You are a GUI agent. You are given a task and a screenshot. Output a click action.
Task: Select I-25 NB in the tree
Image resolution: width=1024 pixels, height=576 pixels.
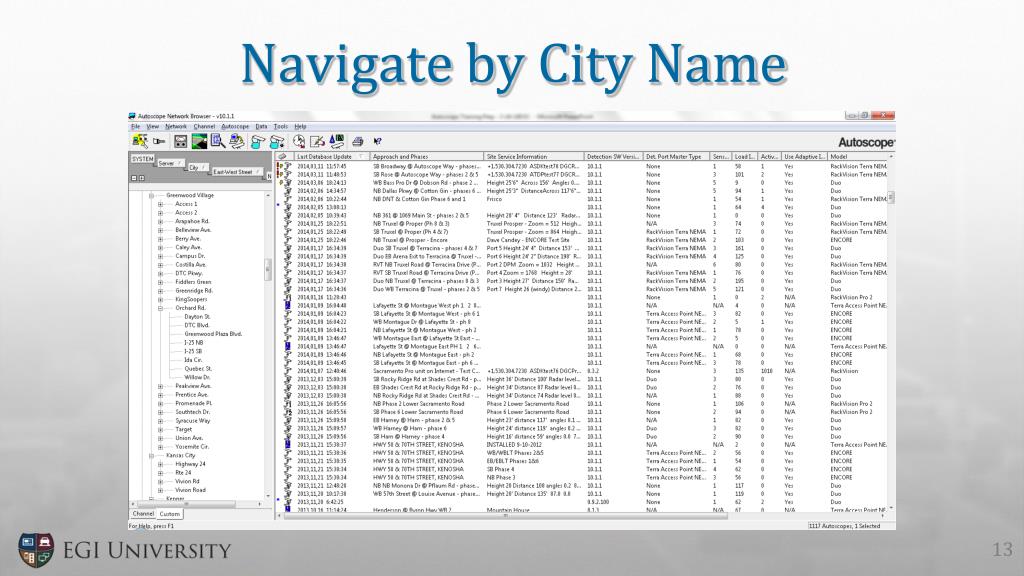193,343
